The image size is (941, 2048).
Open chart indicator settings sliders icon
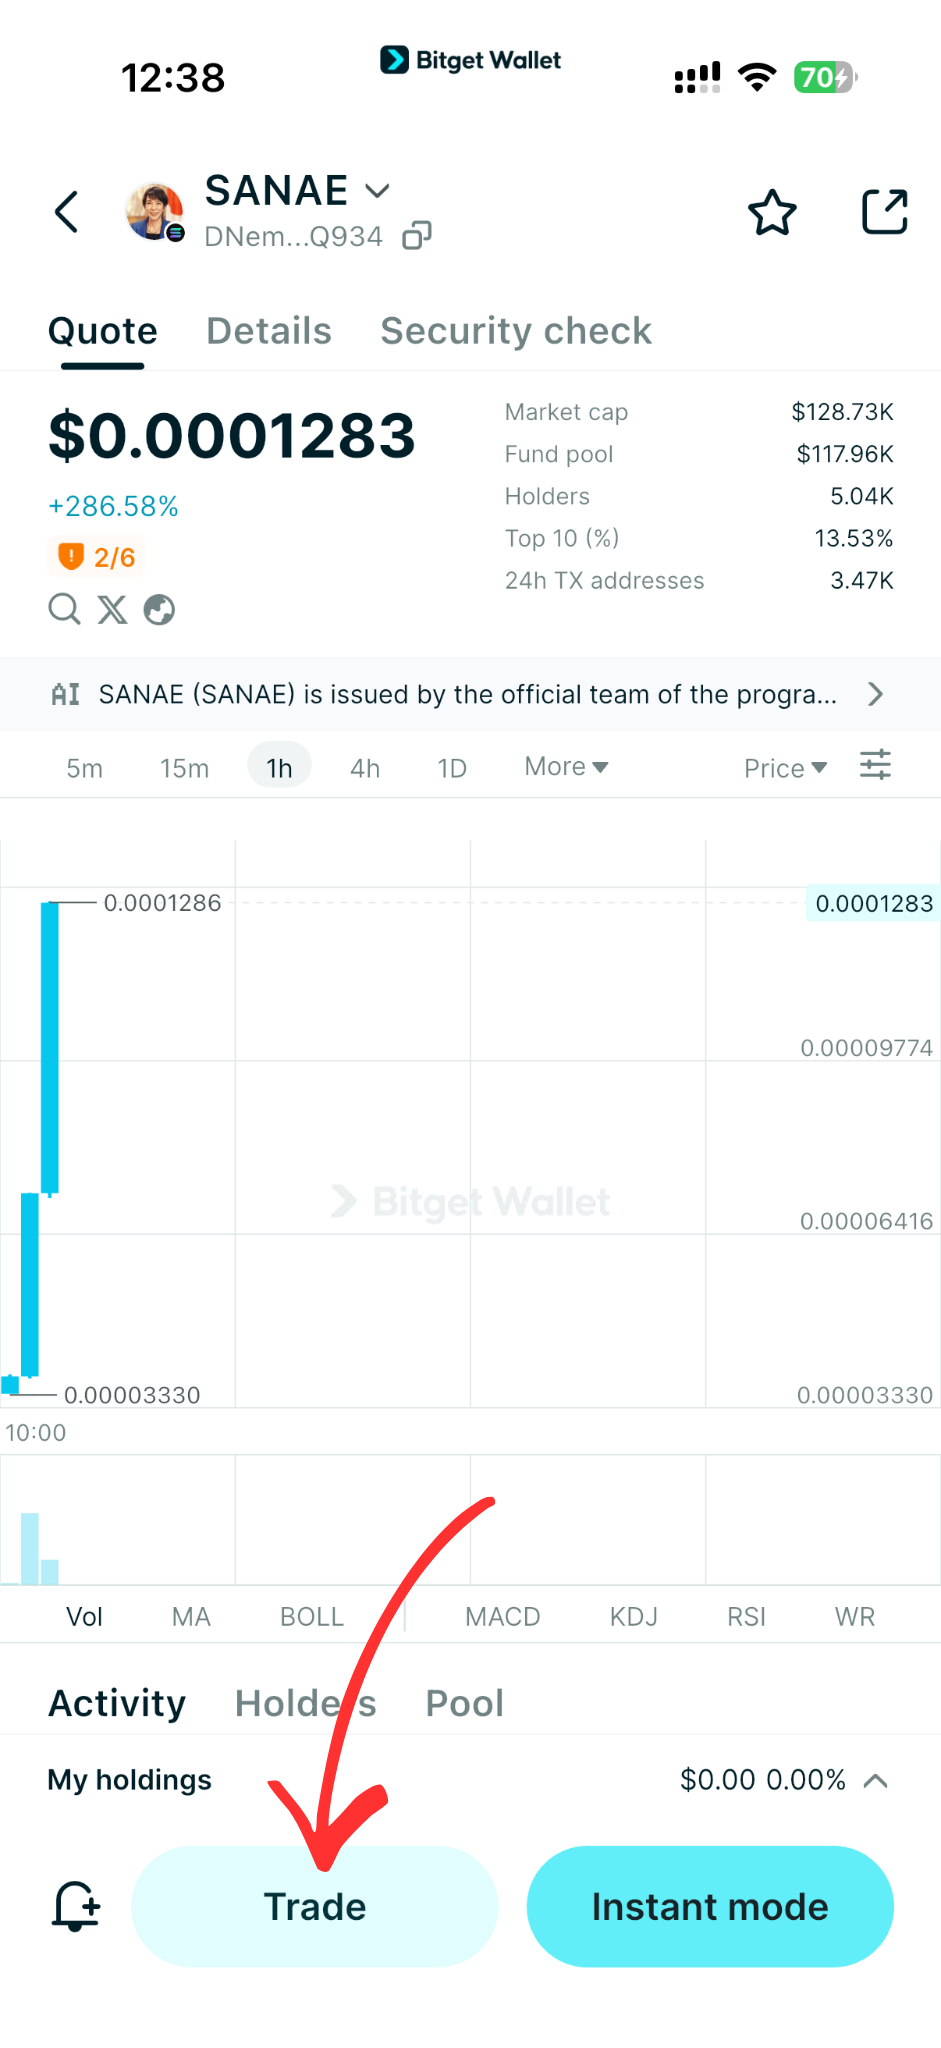[x=875, y=765]
